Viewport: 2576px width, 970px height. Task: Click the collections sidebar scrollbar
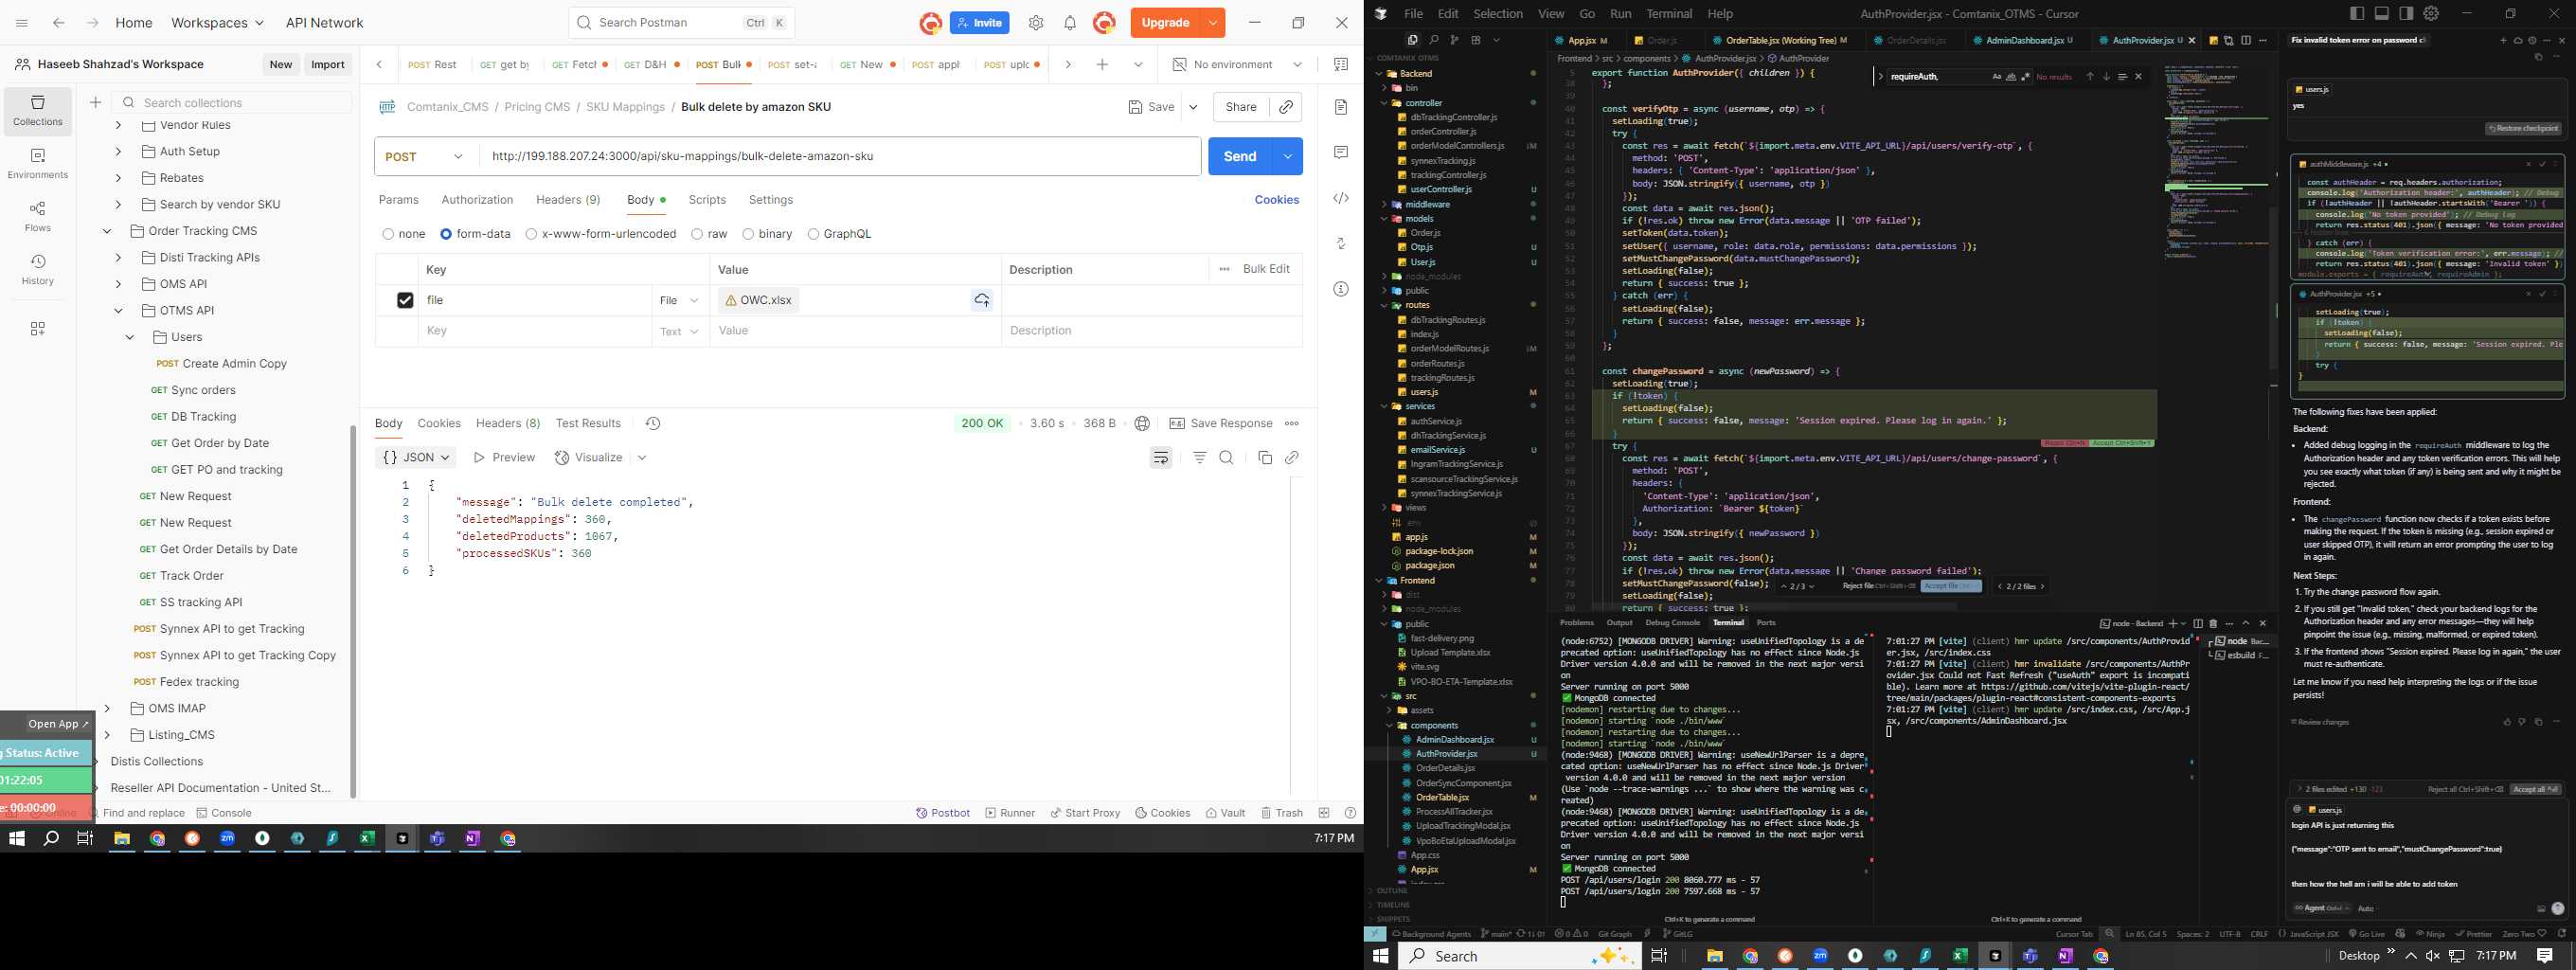point(353,610)
